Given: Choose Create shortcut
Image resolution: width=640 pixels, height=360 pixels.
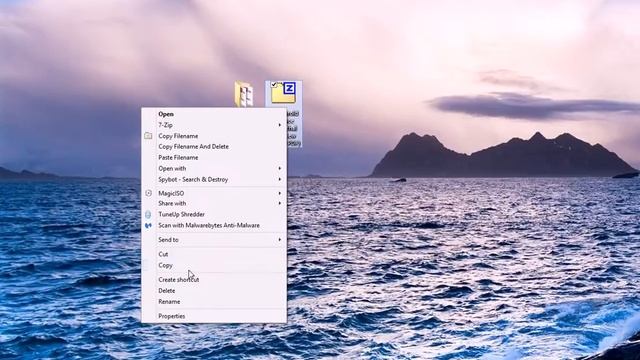Looking at the screenshot, I should click(x=214, y=280).
